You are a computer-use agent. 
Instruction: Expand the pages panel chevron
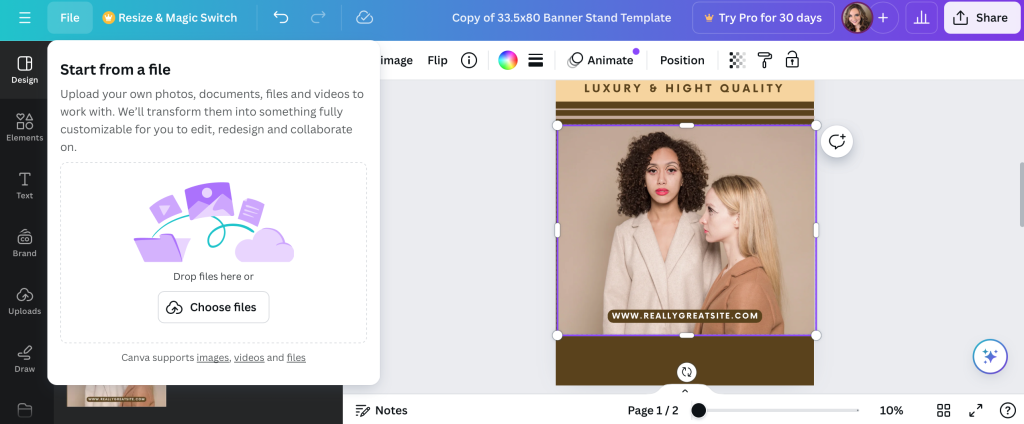tap(685, 391)
